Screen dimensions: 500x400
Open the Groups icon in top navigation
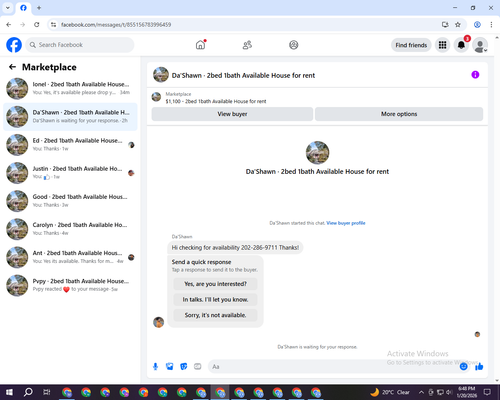coord(293,45)
